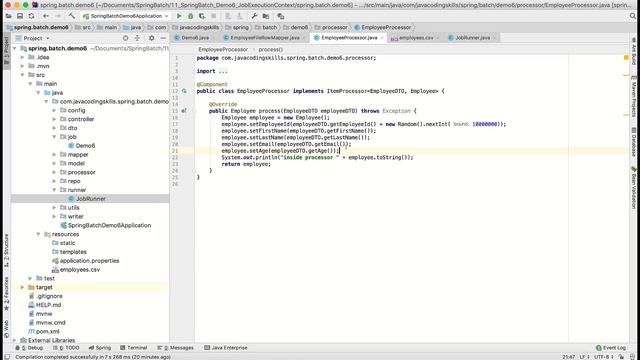This screenshot has width=640, height=360.
Task: Start the Debug bug icon
Action: (x=190, y=16)
